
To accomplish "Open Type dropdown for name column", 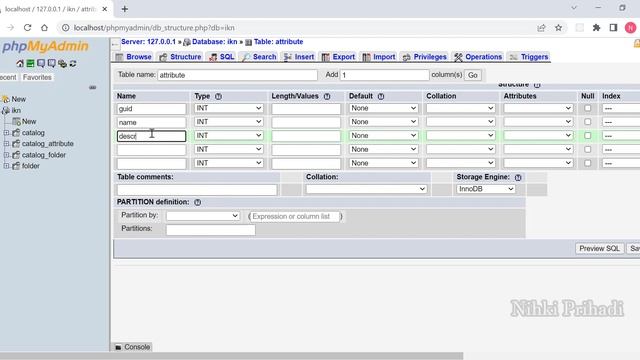I will coord(229,122).
